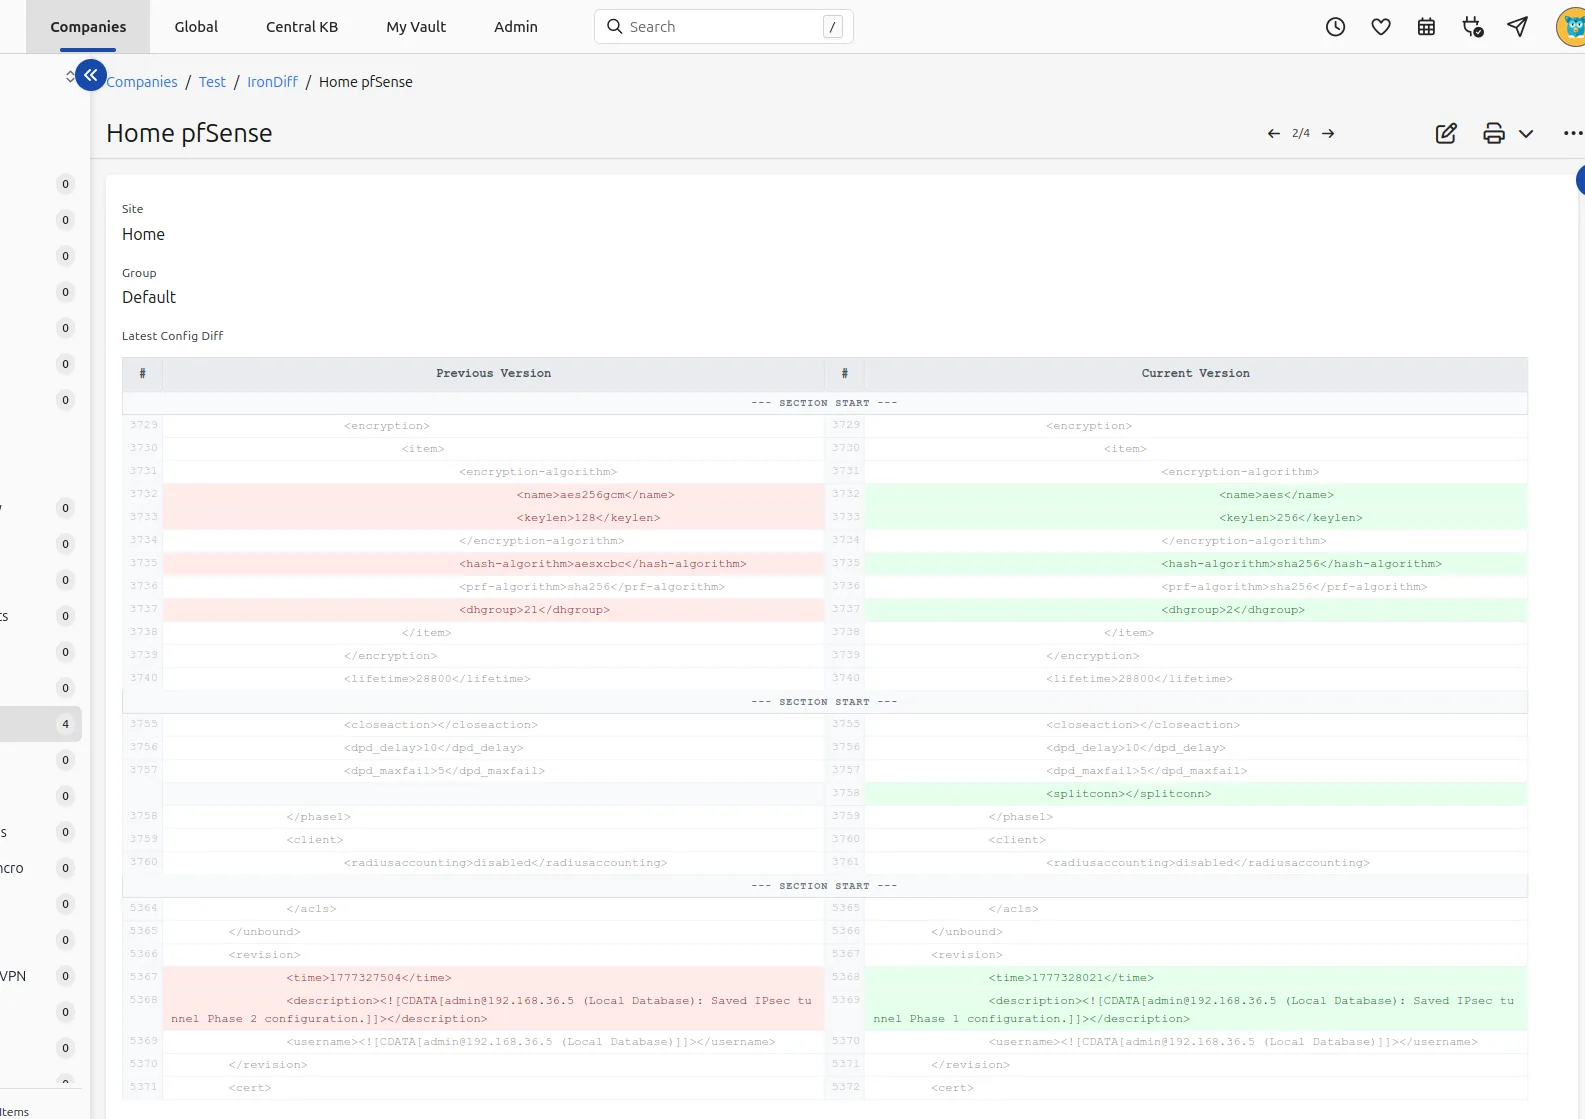Go to previous asset arrow

point(1273,133)
